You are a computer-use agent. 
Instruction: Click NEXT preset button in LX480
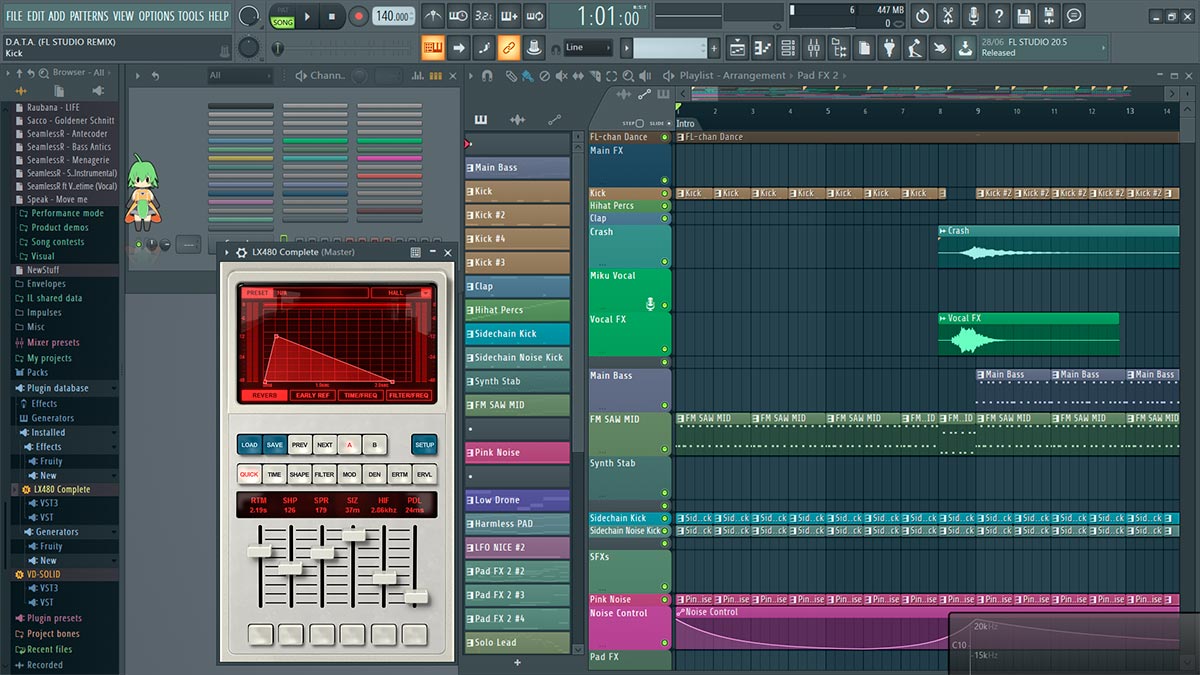325,445
